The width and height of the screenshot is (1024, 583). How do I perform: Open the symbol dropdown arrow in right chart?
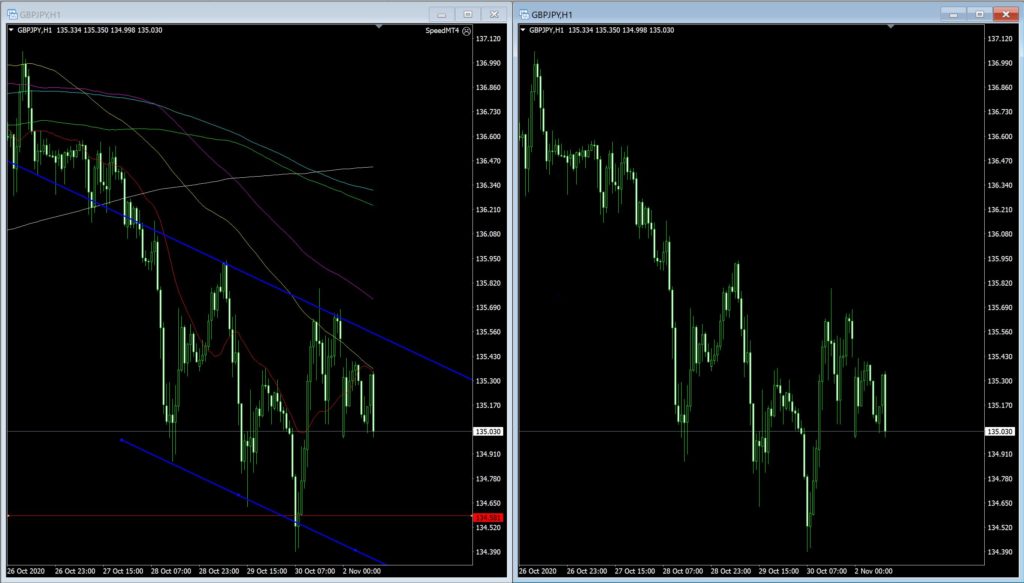[x=523, y=31]
